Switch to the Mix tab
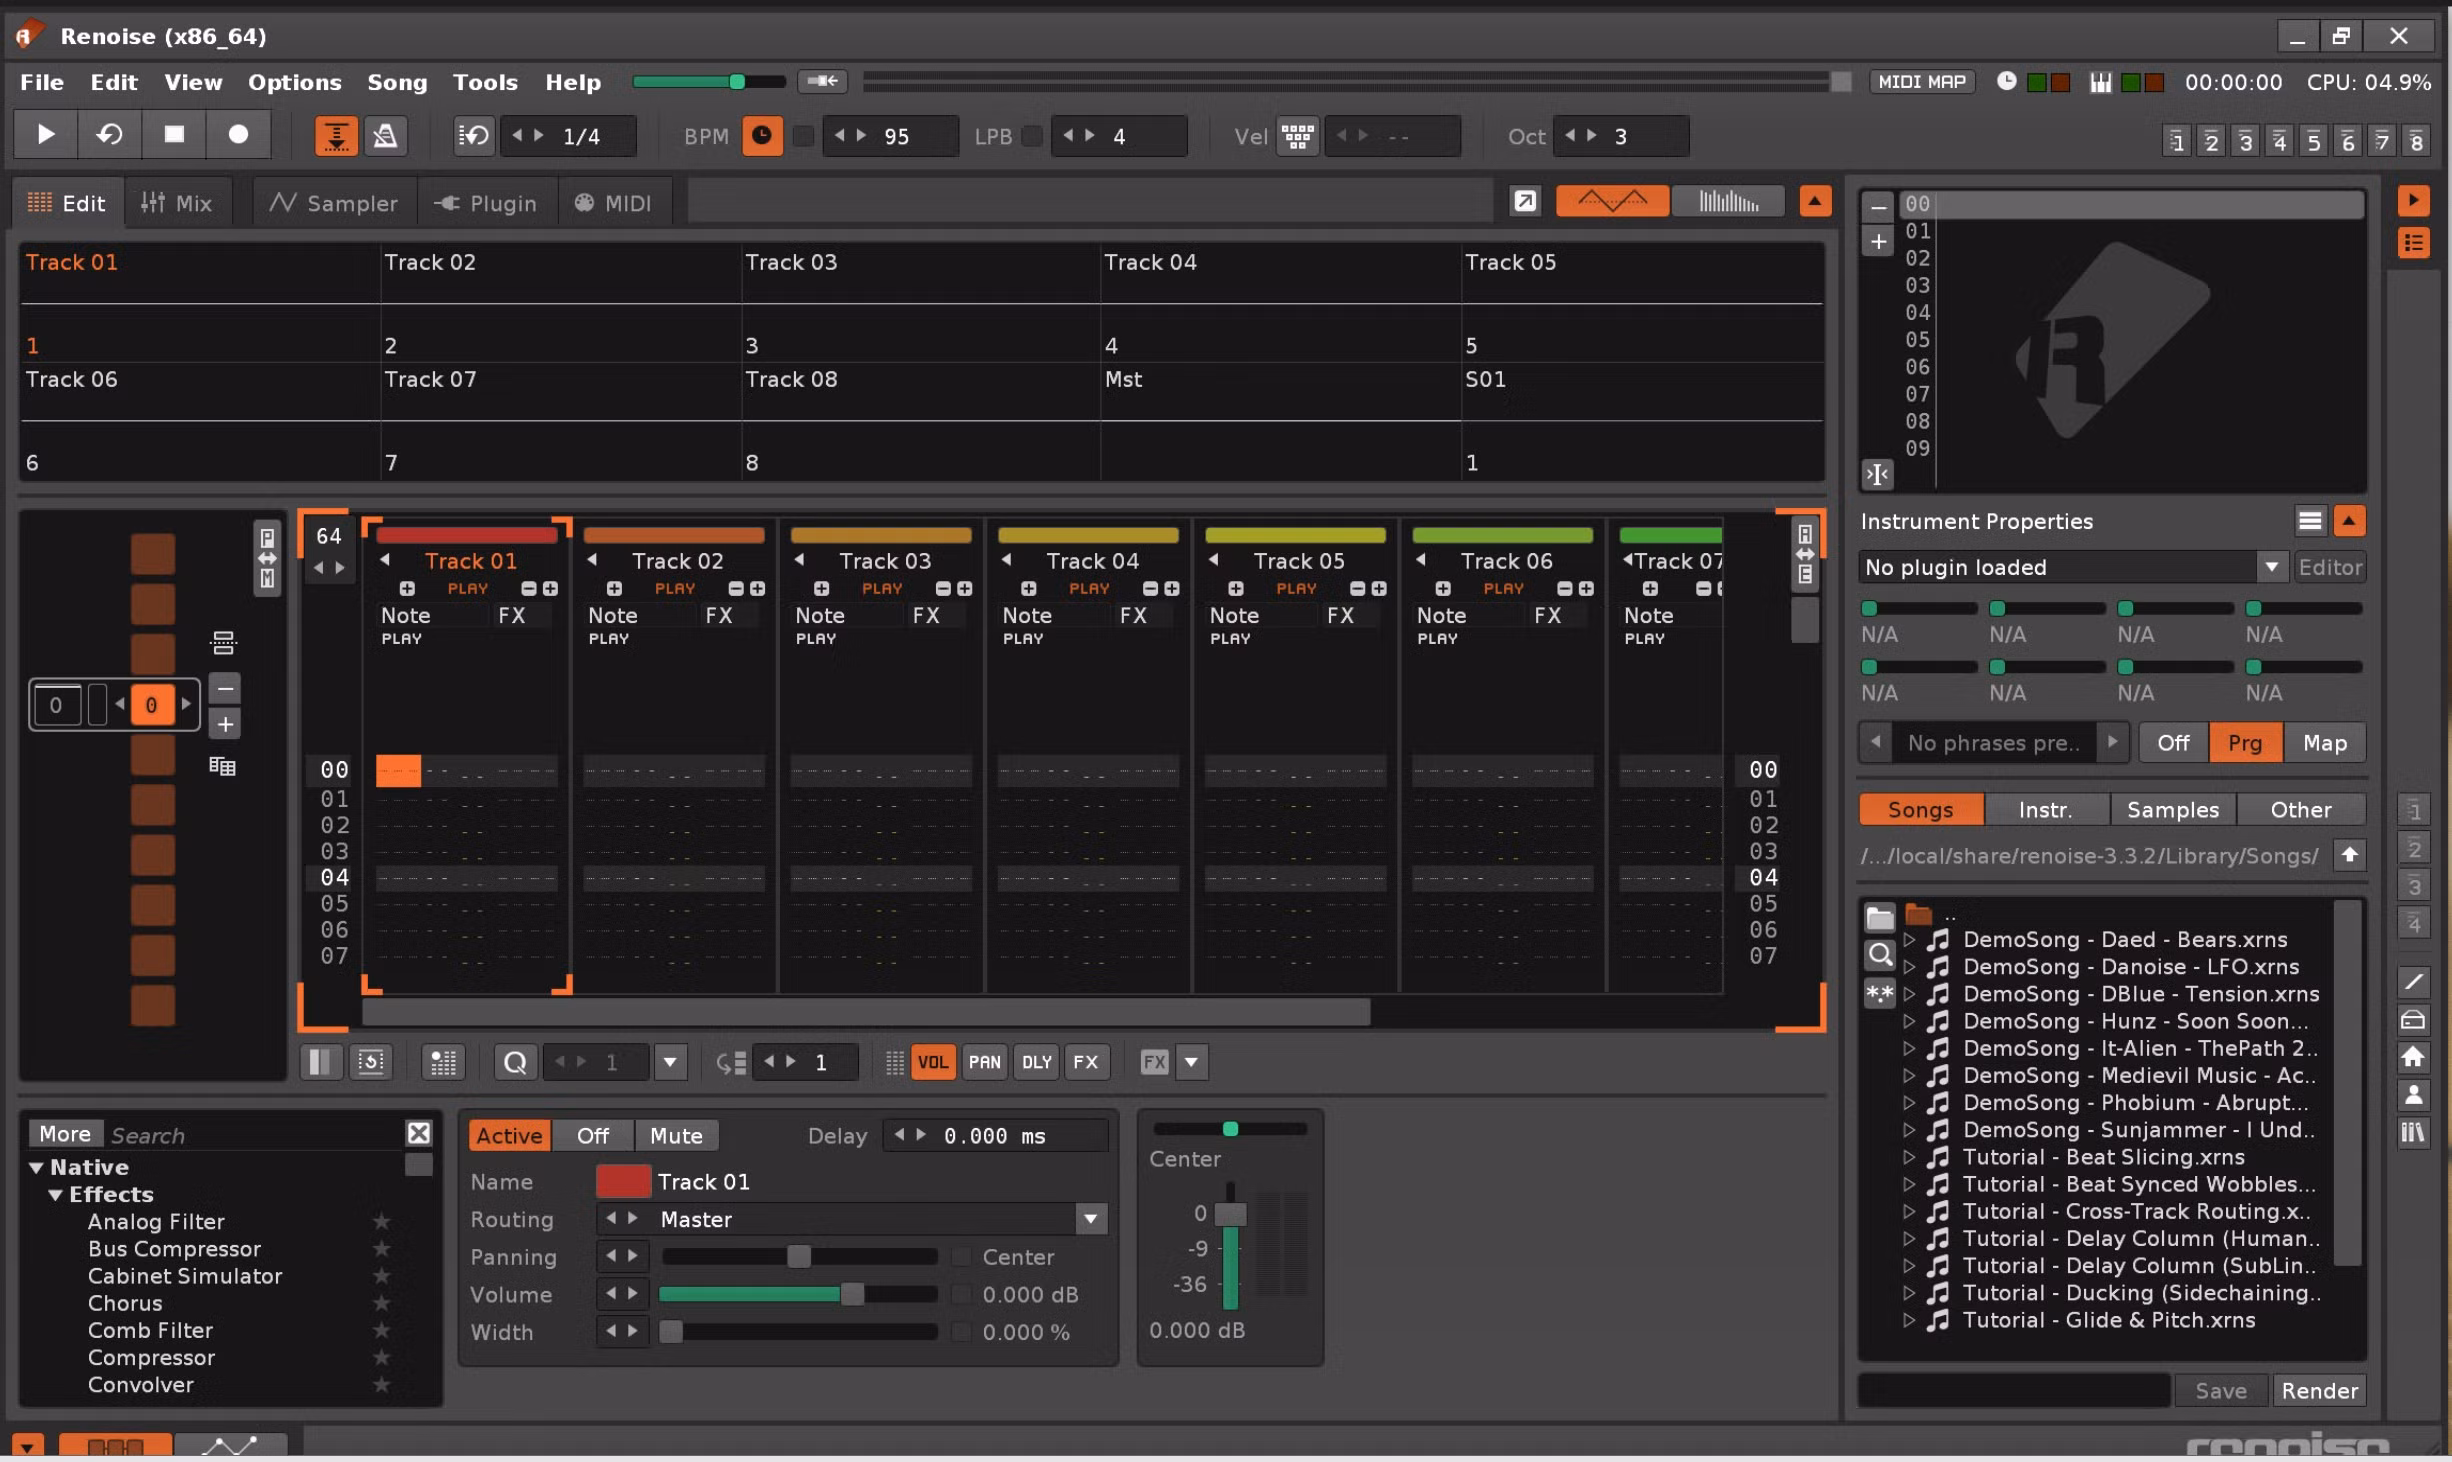2452x1462 pixels. pos(177,203)
